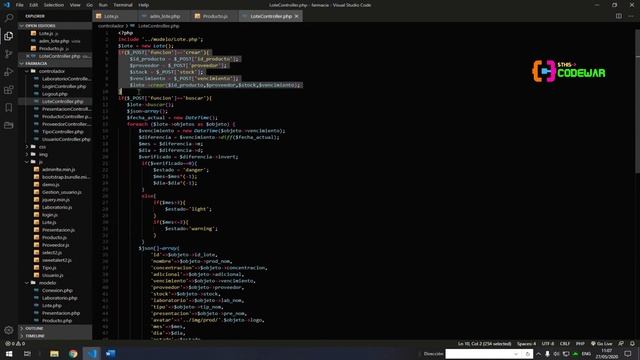Viewport: 640px width, 360px height.
Task: Open Windows Action Center notifications
Action: coord(628,353)
